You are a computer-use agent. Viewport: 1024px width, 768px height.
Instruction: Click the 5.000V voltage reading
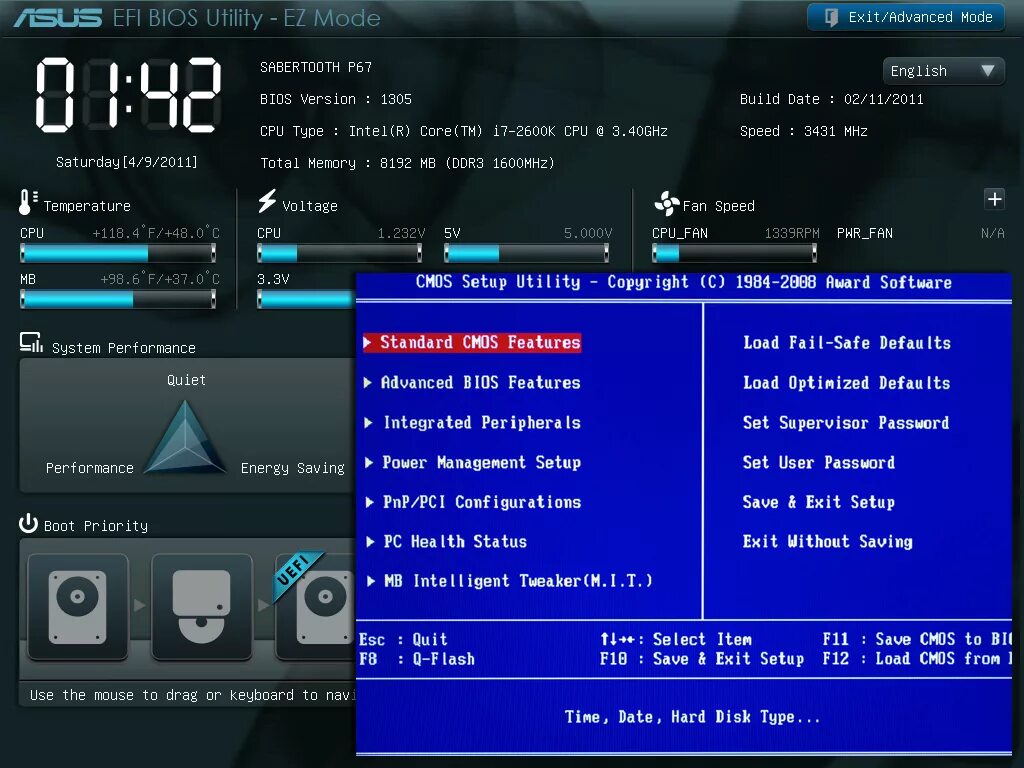pyautogui.click(x=588, y=233)
